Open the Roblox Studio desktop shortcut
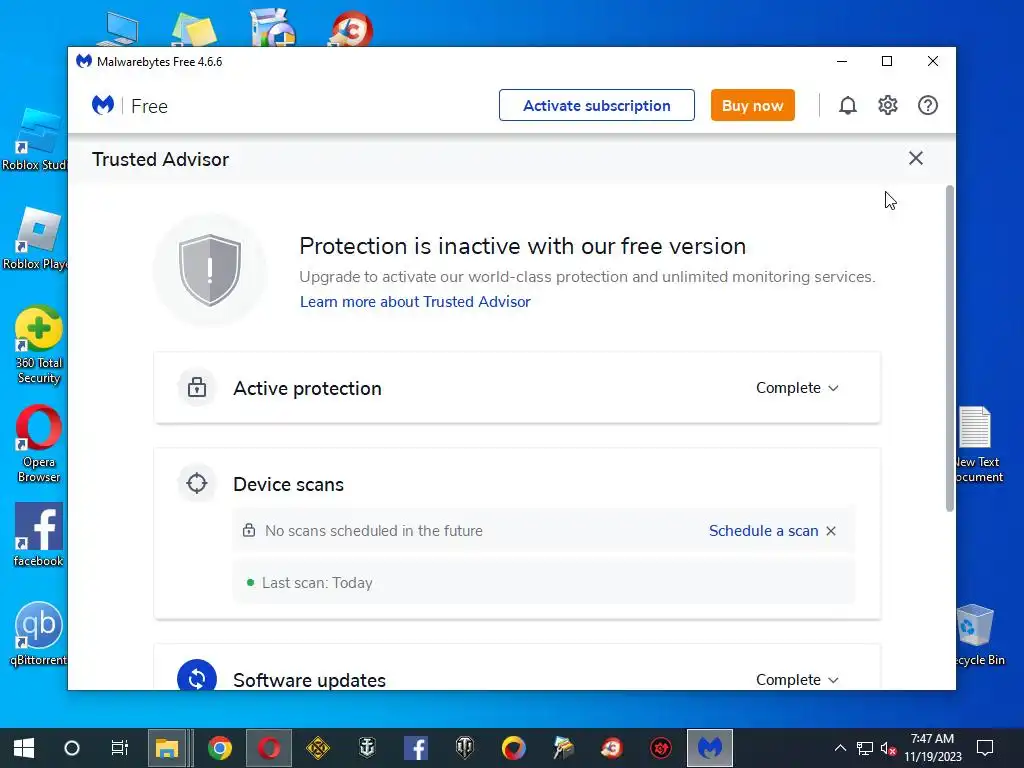Viewport: 1024px width, 768px height. (x=36, y=140)
